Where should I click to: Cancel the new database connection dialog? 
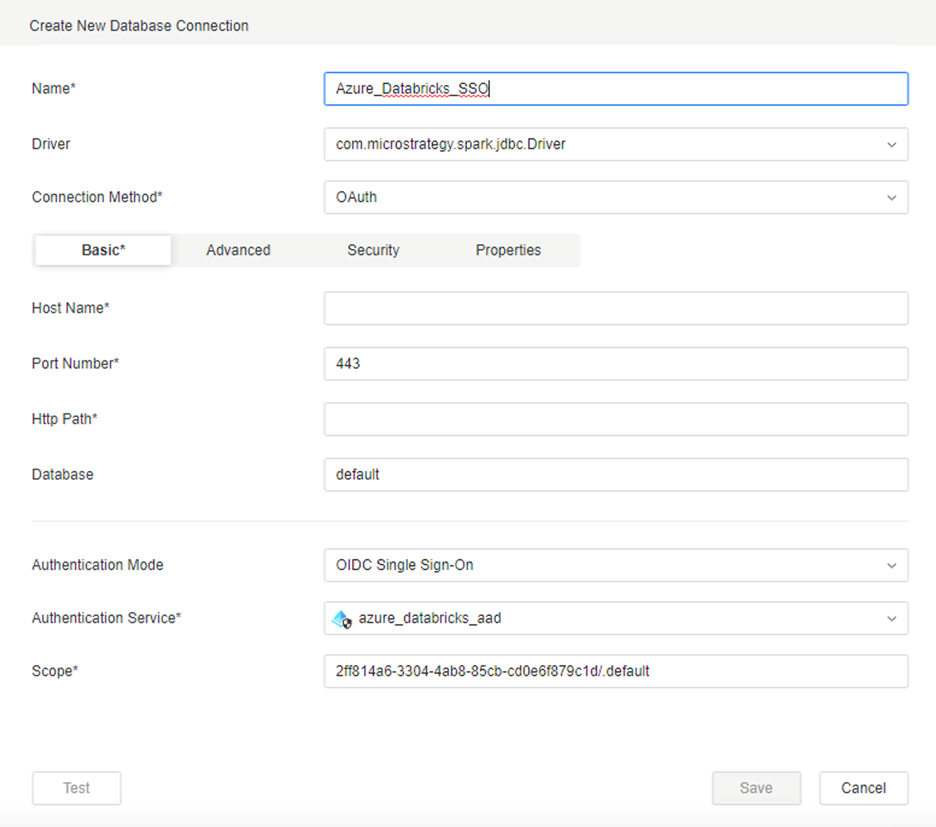[863, 788]
